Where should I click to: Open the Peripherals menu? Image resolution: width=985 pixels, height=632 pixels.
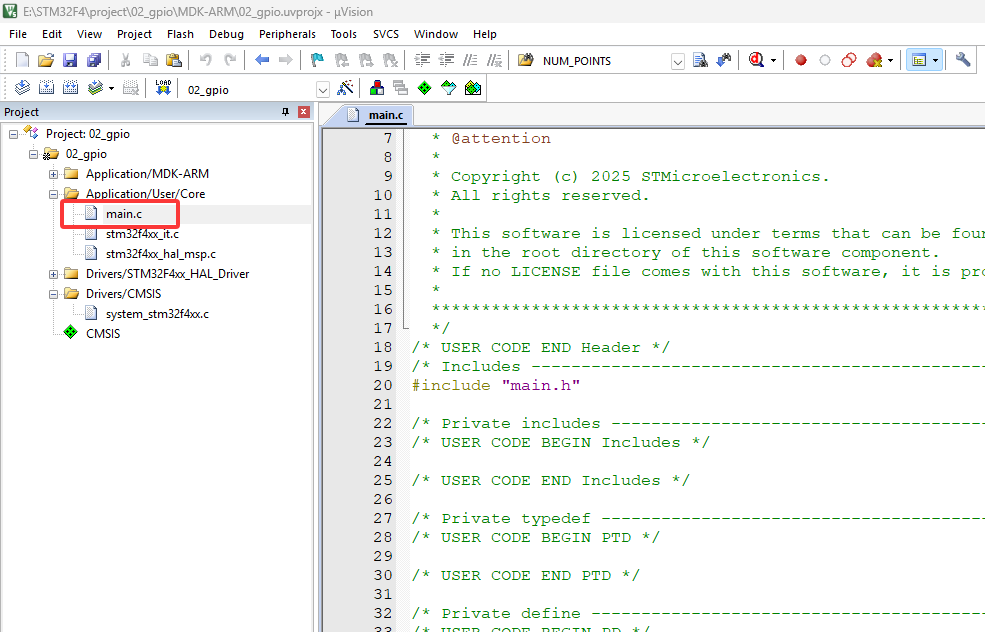point(287,34)
